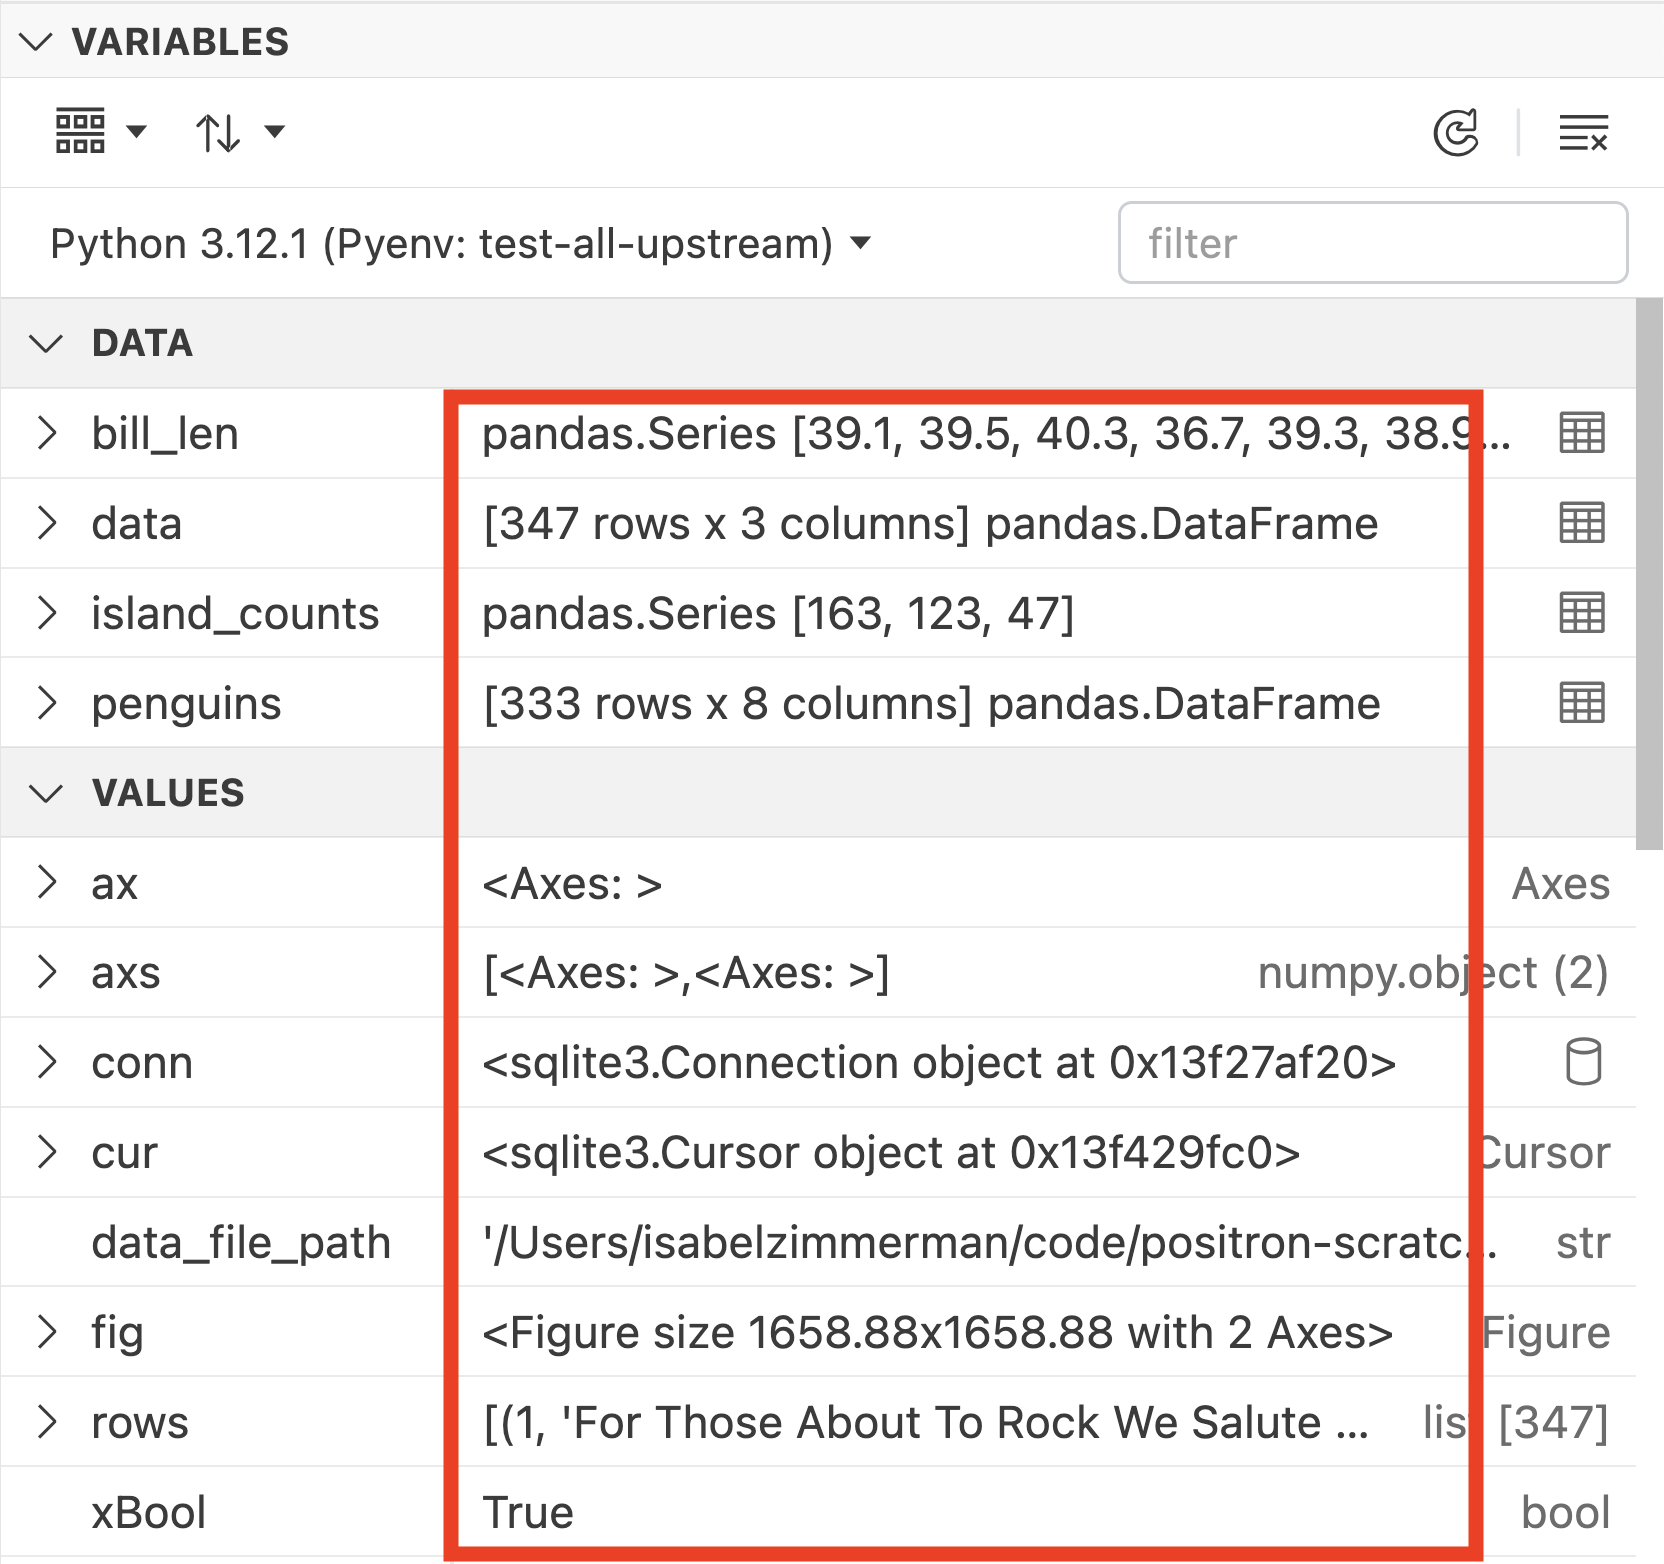Expand the rows list variable
1664x1564 pixels.
[x=45, y=1422]
